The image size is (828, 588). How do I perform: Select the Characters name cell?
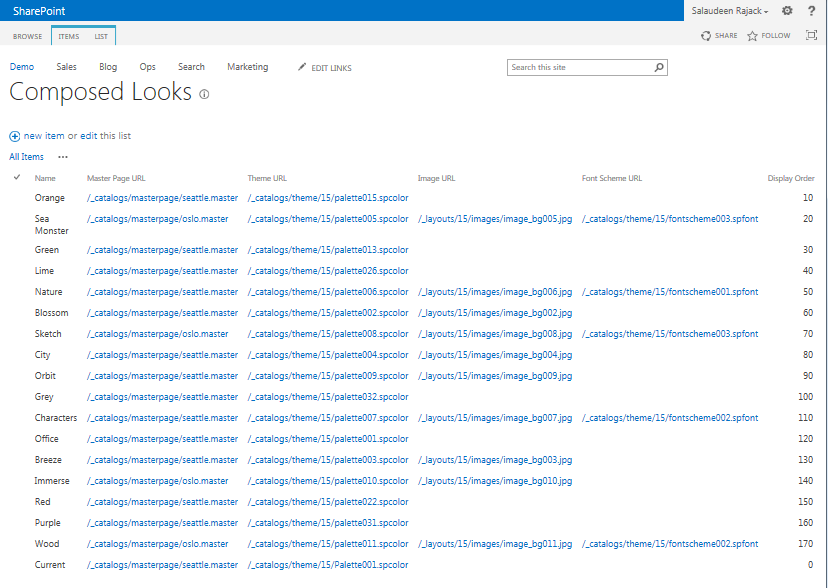point(55,418)
